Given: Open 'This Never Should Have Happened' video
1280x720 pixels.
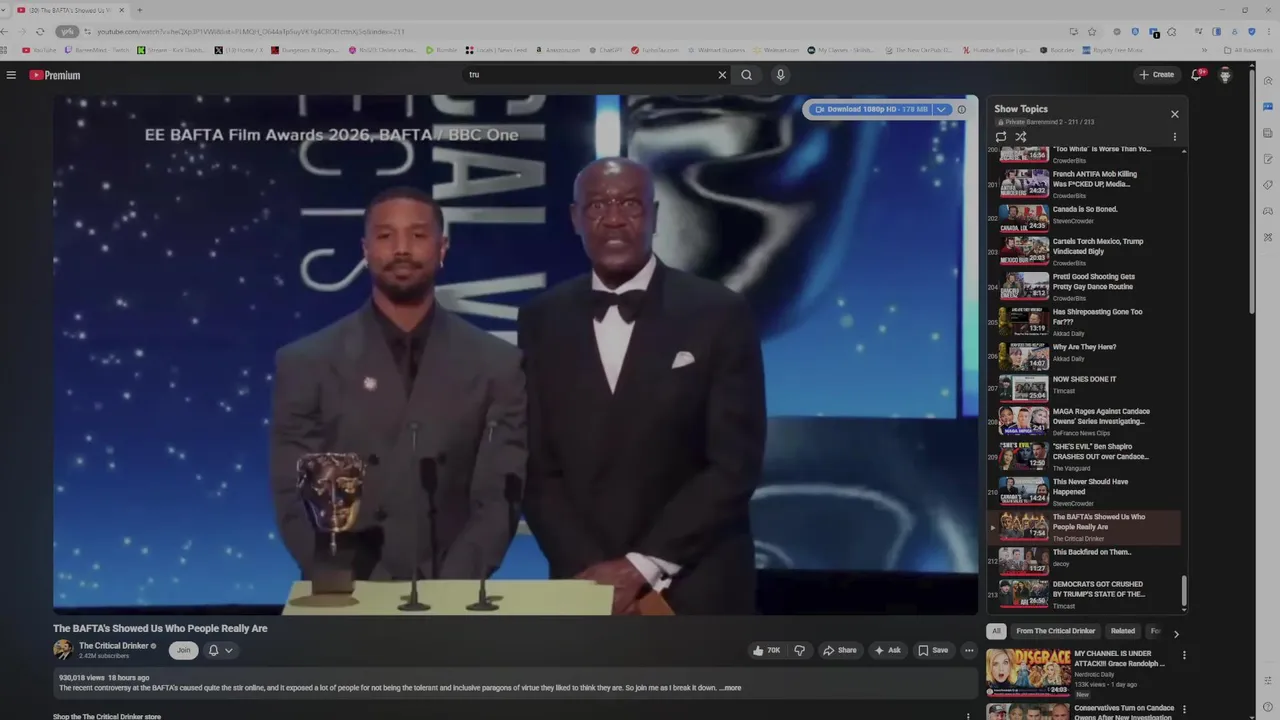Looking at the screenshot, I should point(1086,491).
